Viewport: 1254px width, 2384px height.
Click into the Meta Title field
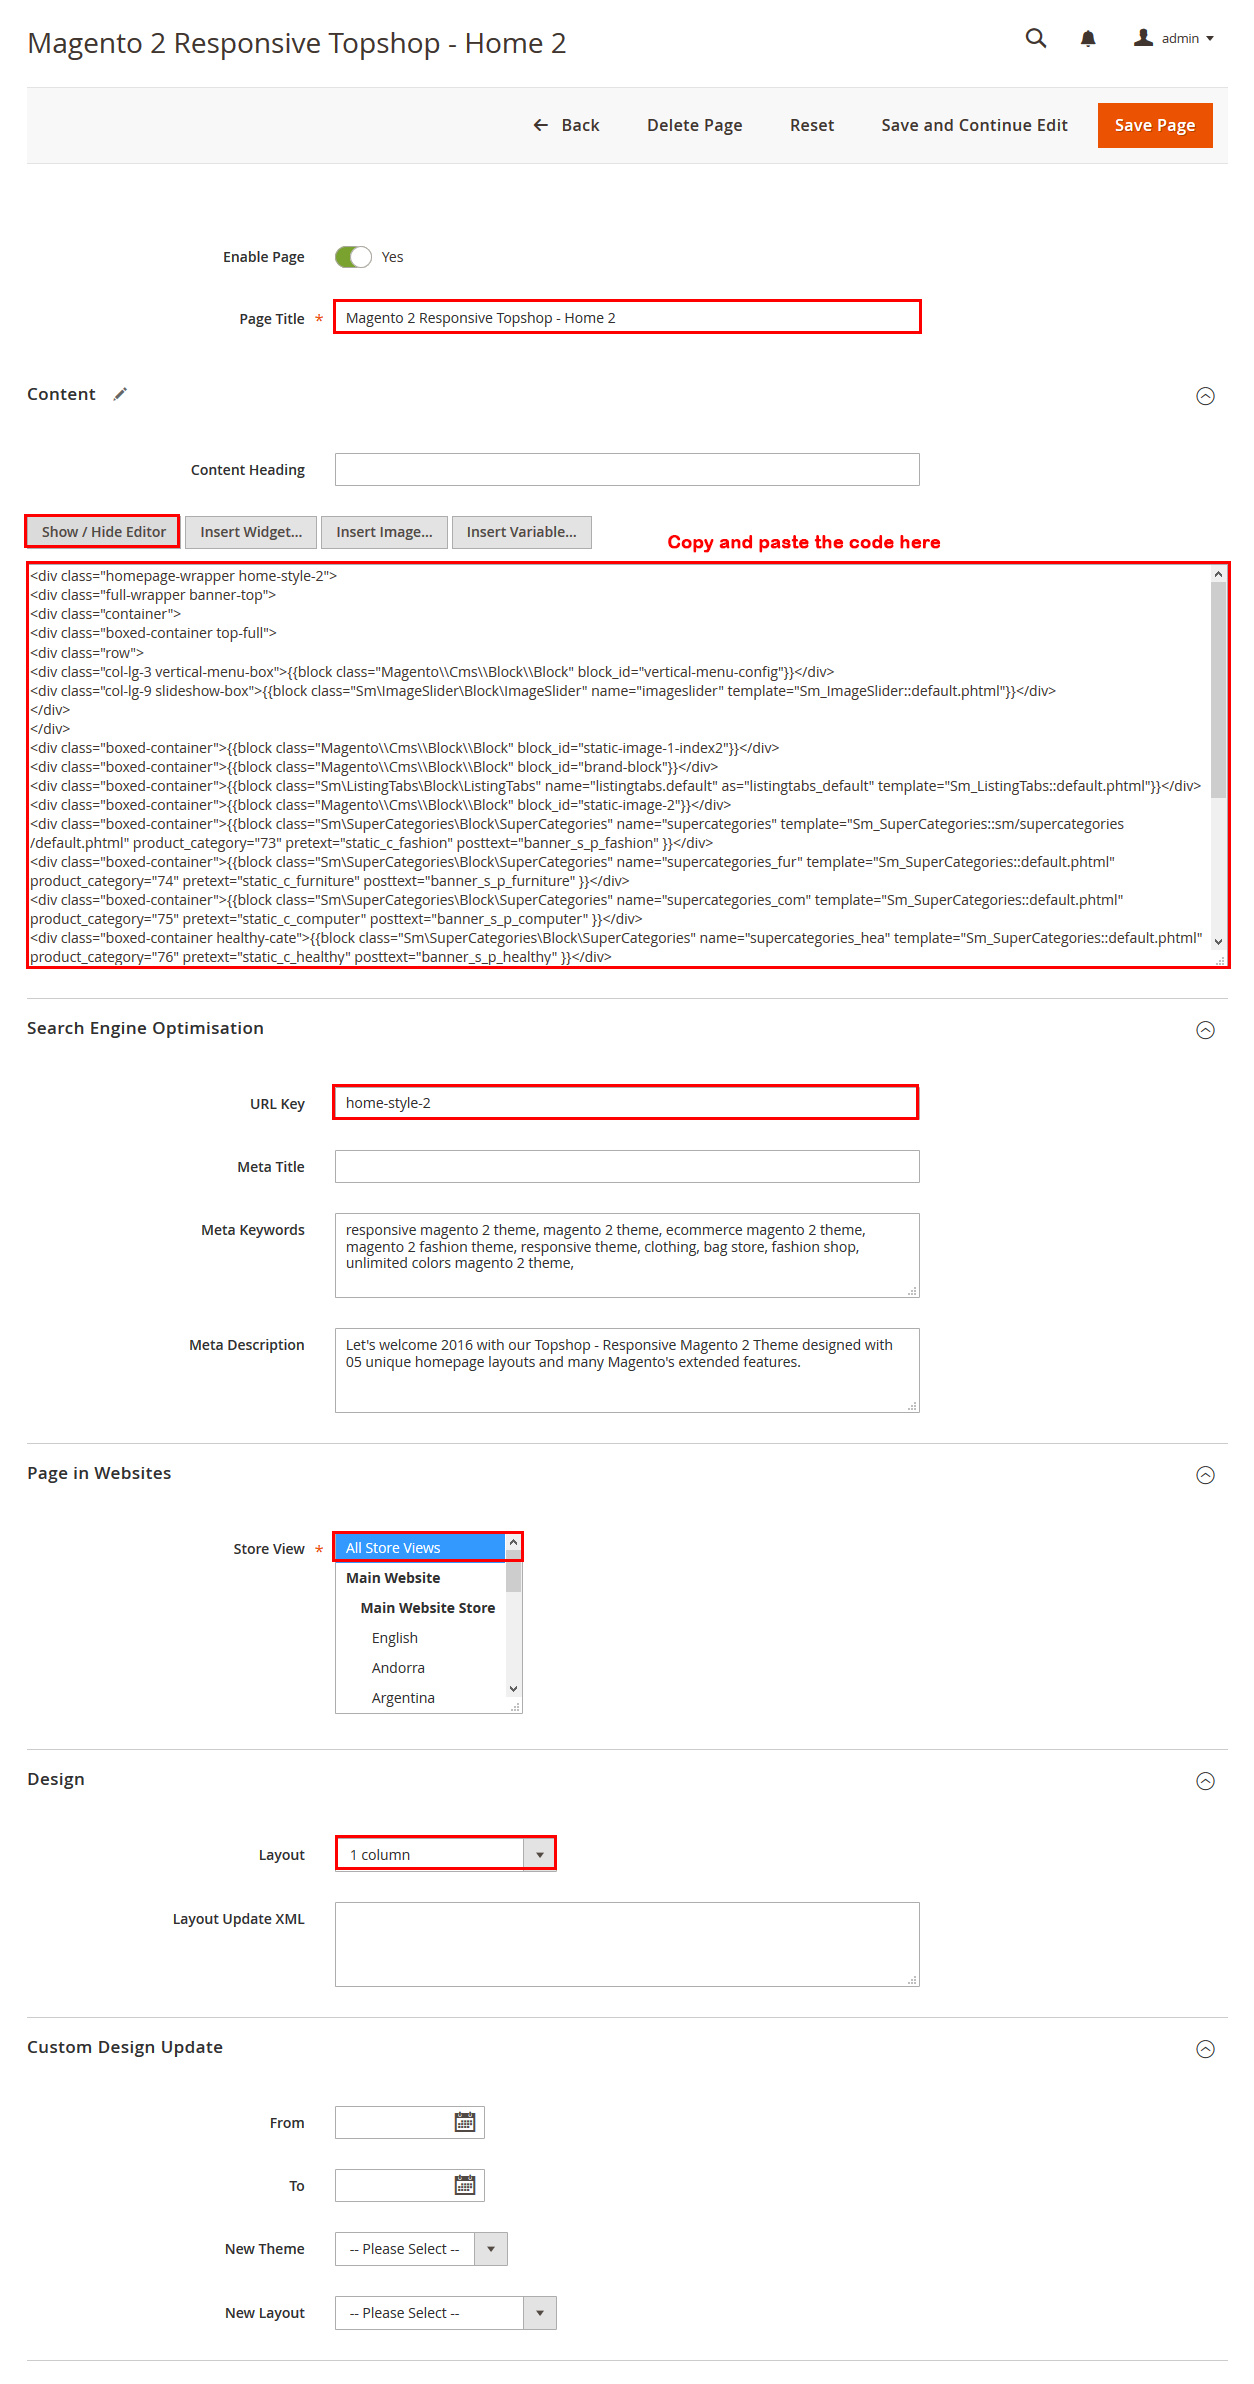[x=627, y=1167]
